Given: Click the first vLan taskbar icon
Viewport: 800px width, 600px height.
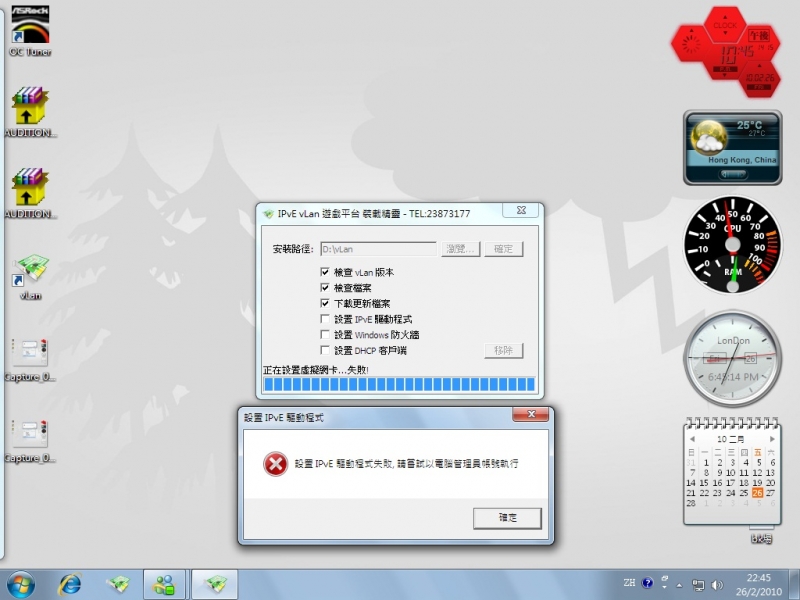Looking at the screenshot, I should point(118,585).
